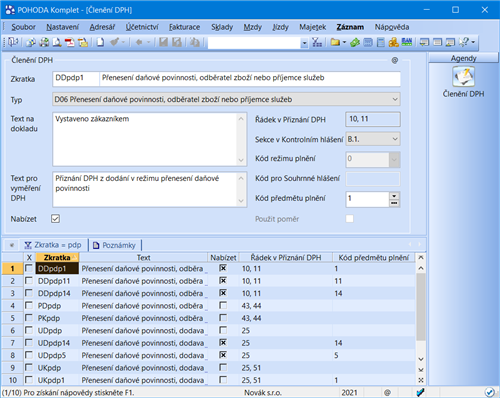Click the collapse arrows left of filter tab
Image resolution: width=500 pixels, height=398 pixels.
click(x=12, y=245)
